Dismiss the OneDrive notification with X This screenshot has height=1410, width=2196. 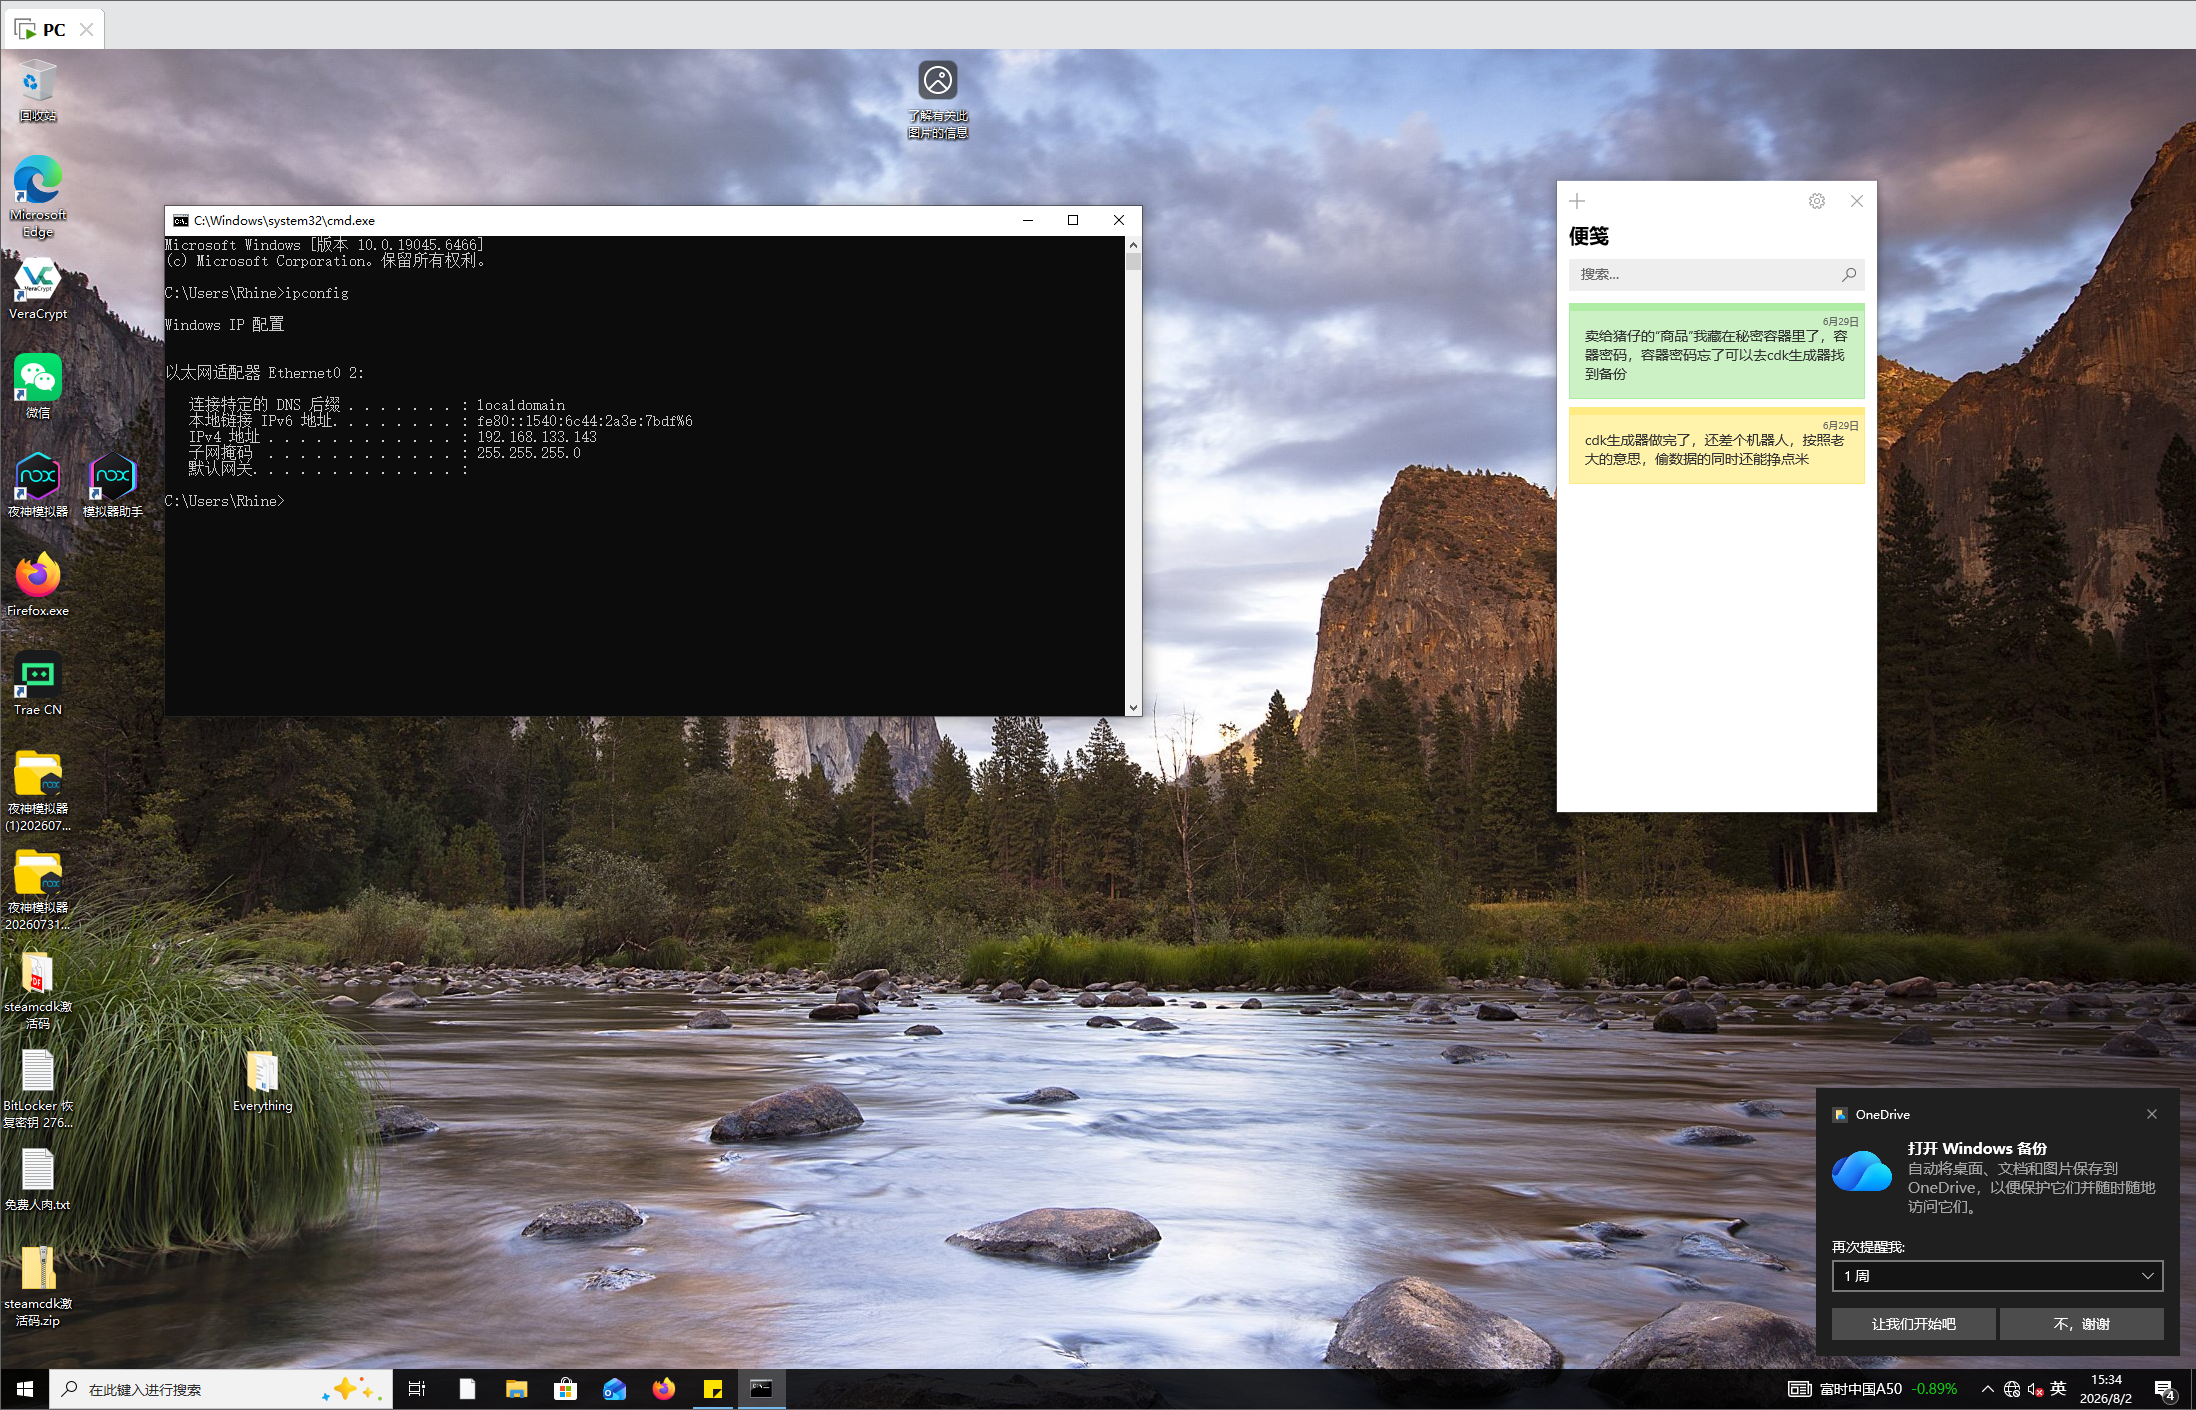tap(2152, 1114)
